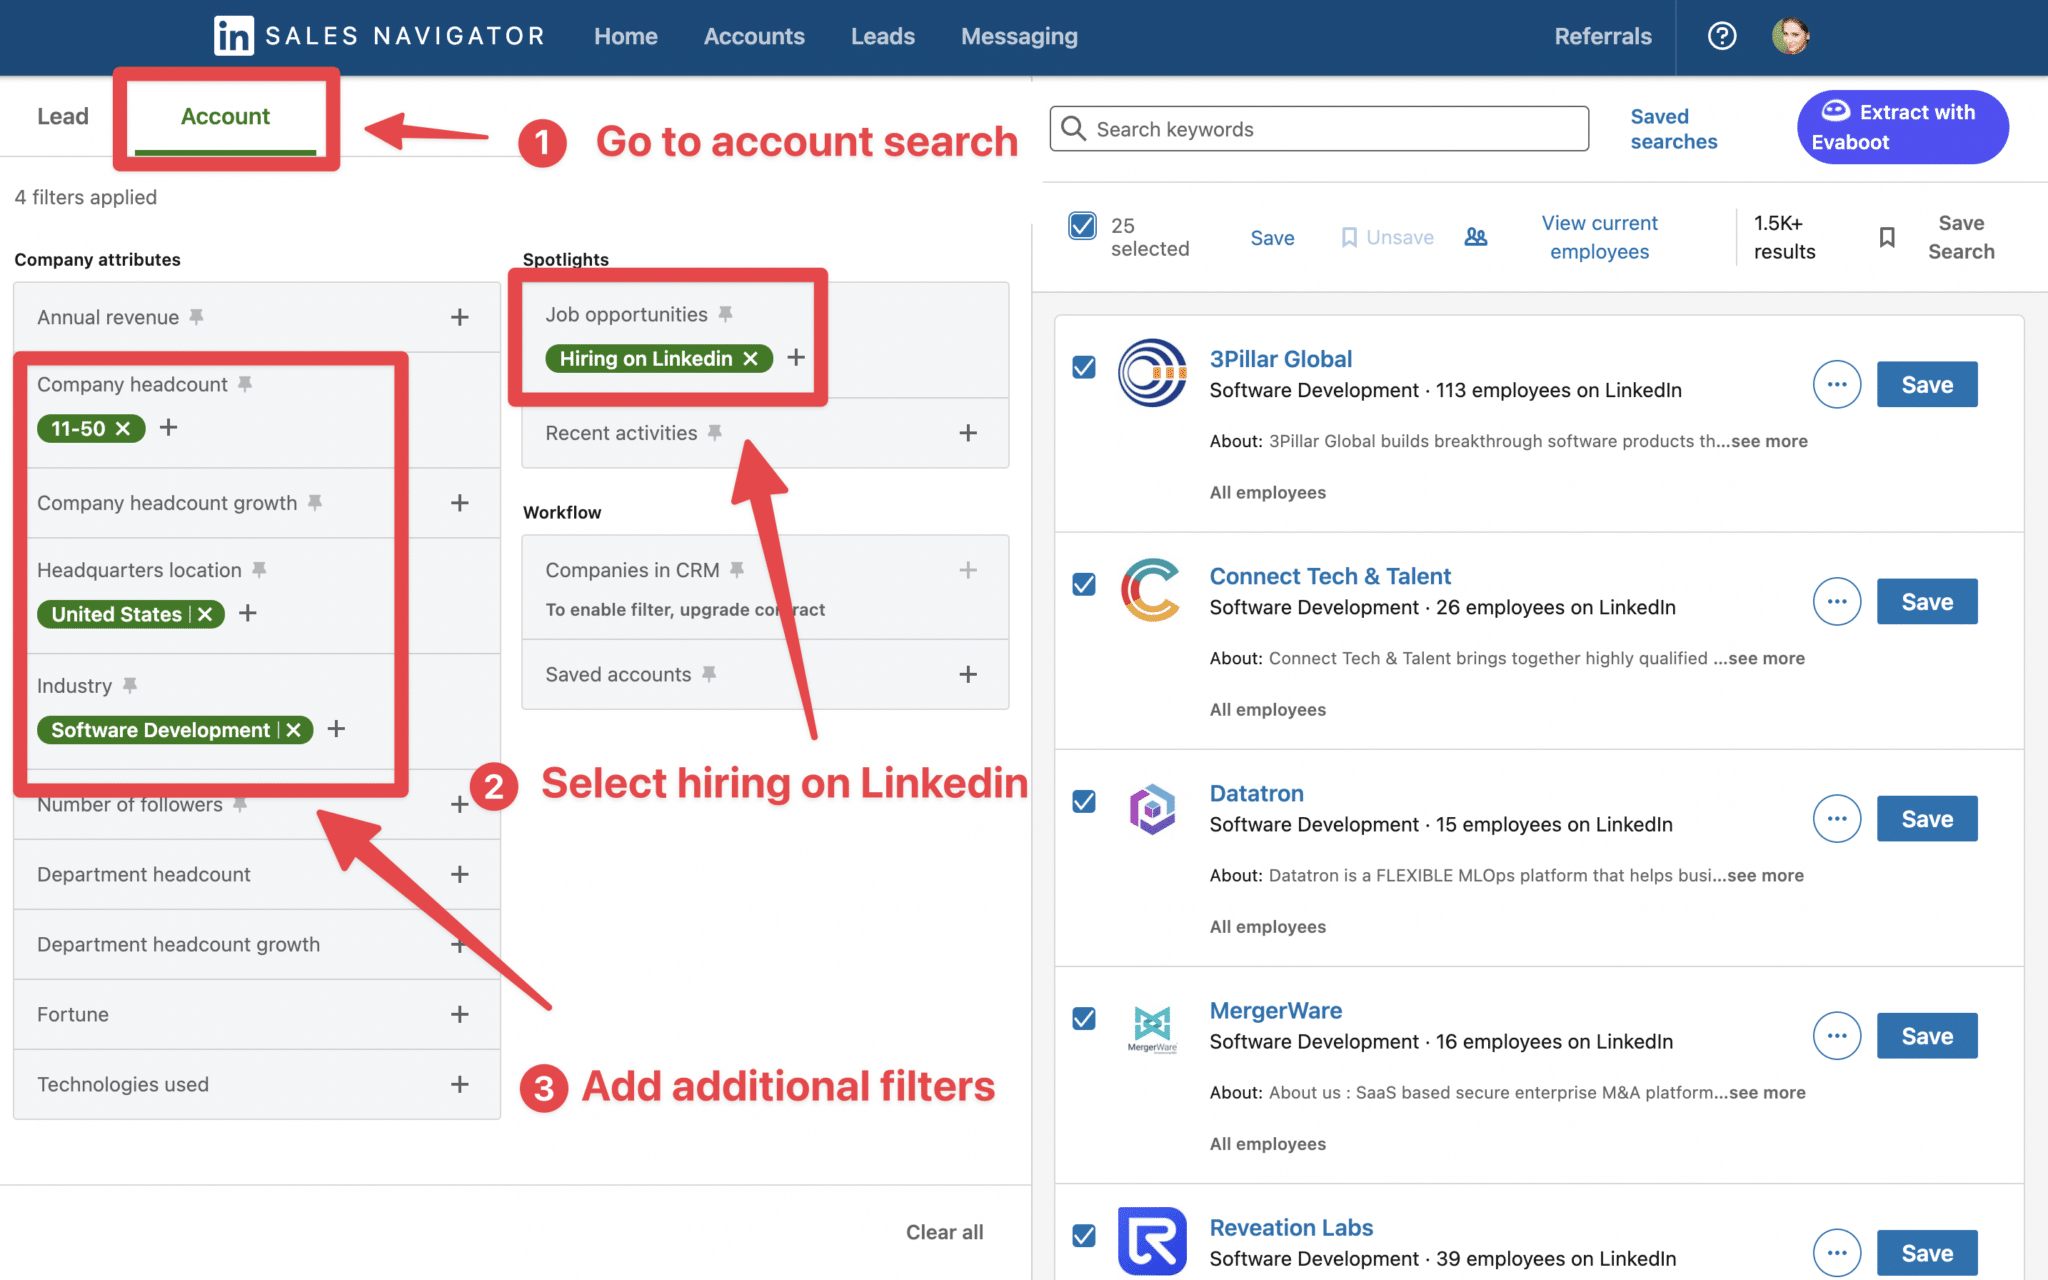Click the Clear all link

[943, 1231]
